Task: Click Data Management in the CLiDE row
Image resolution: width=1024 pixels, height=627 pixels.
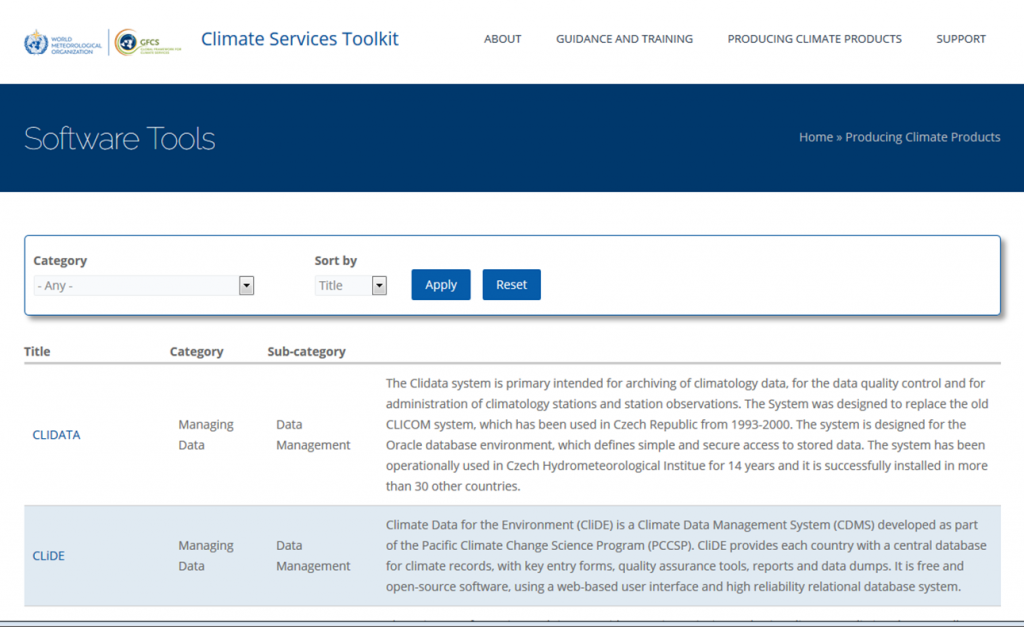Action: pos(313,555)
